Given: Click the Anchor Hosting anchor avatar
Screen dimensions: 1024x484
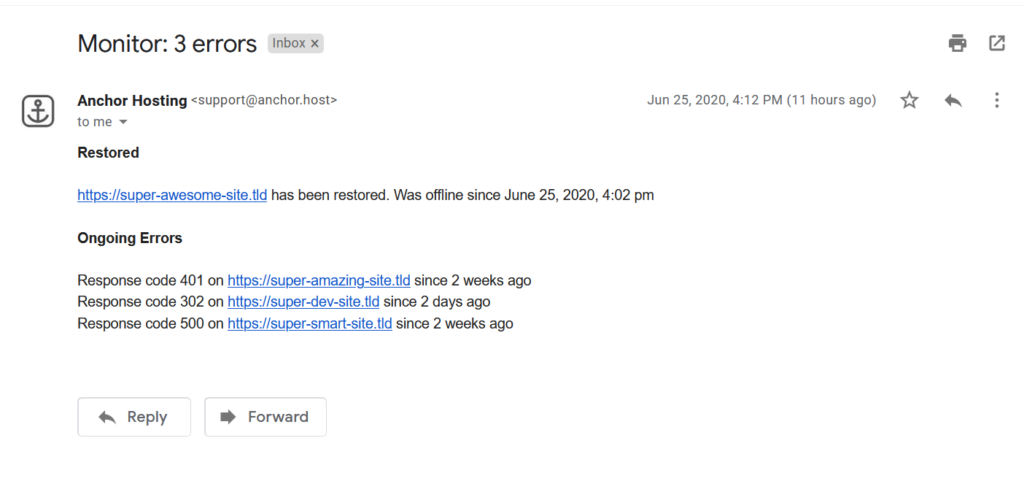Looking at the screenshot, I should pyautogui.click(x=38, y=111).
